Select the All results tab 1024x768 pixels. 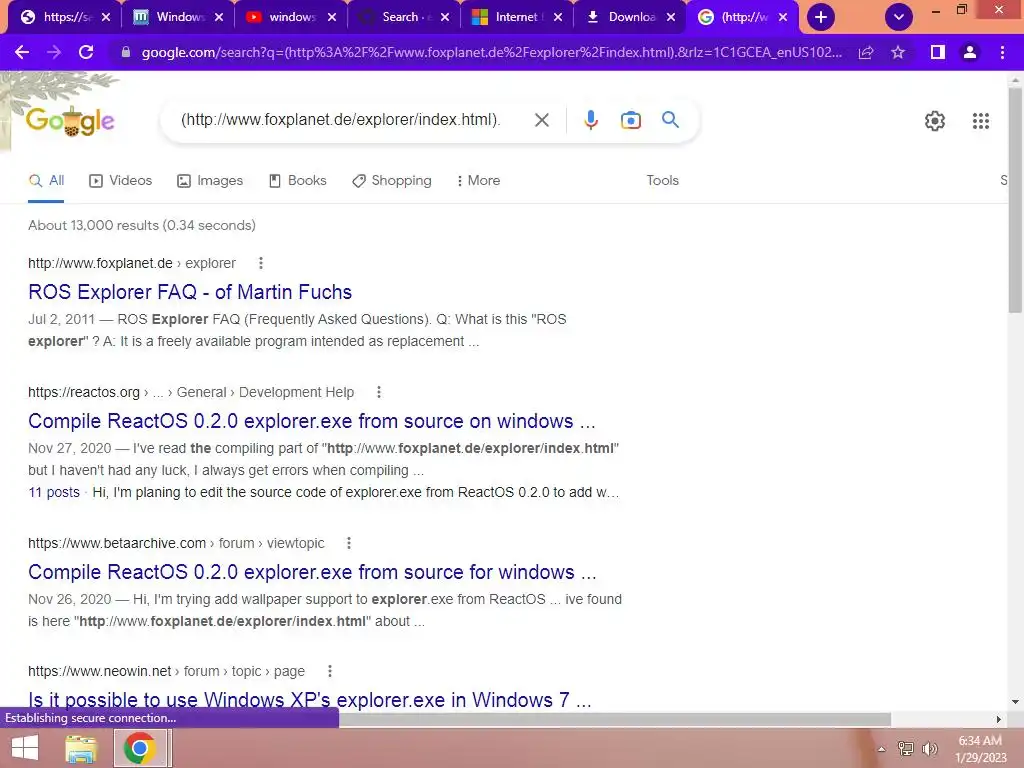coord(46,181)
